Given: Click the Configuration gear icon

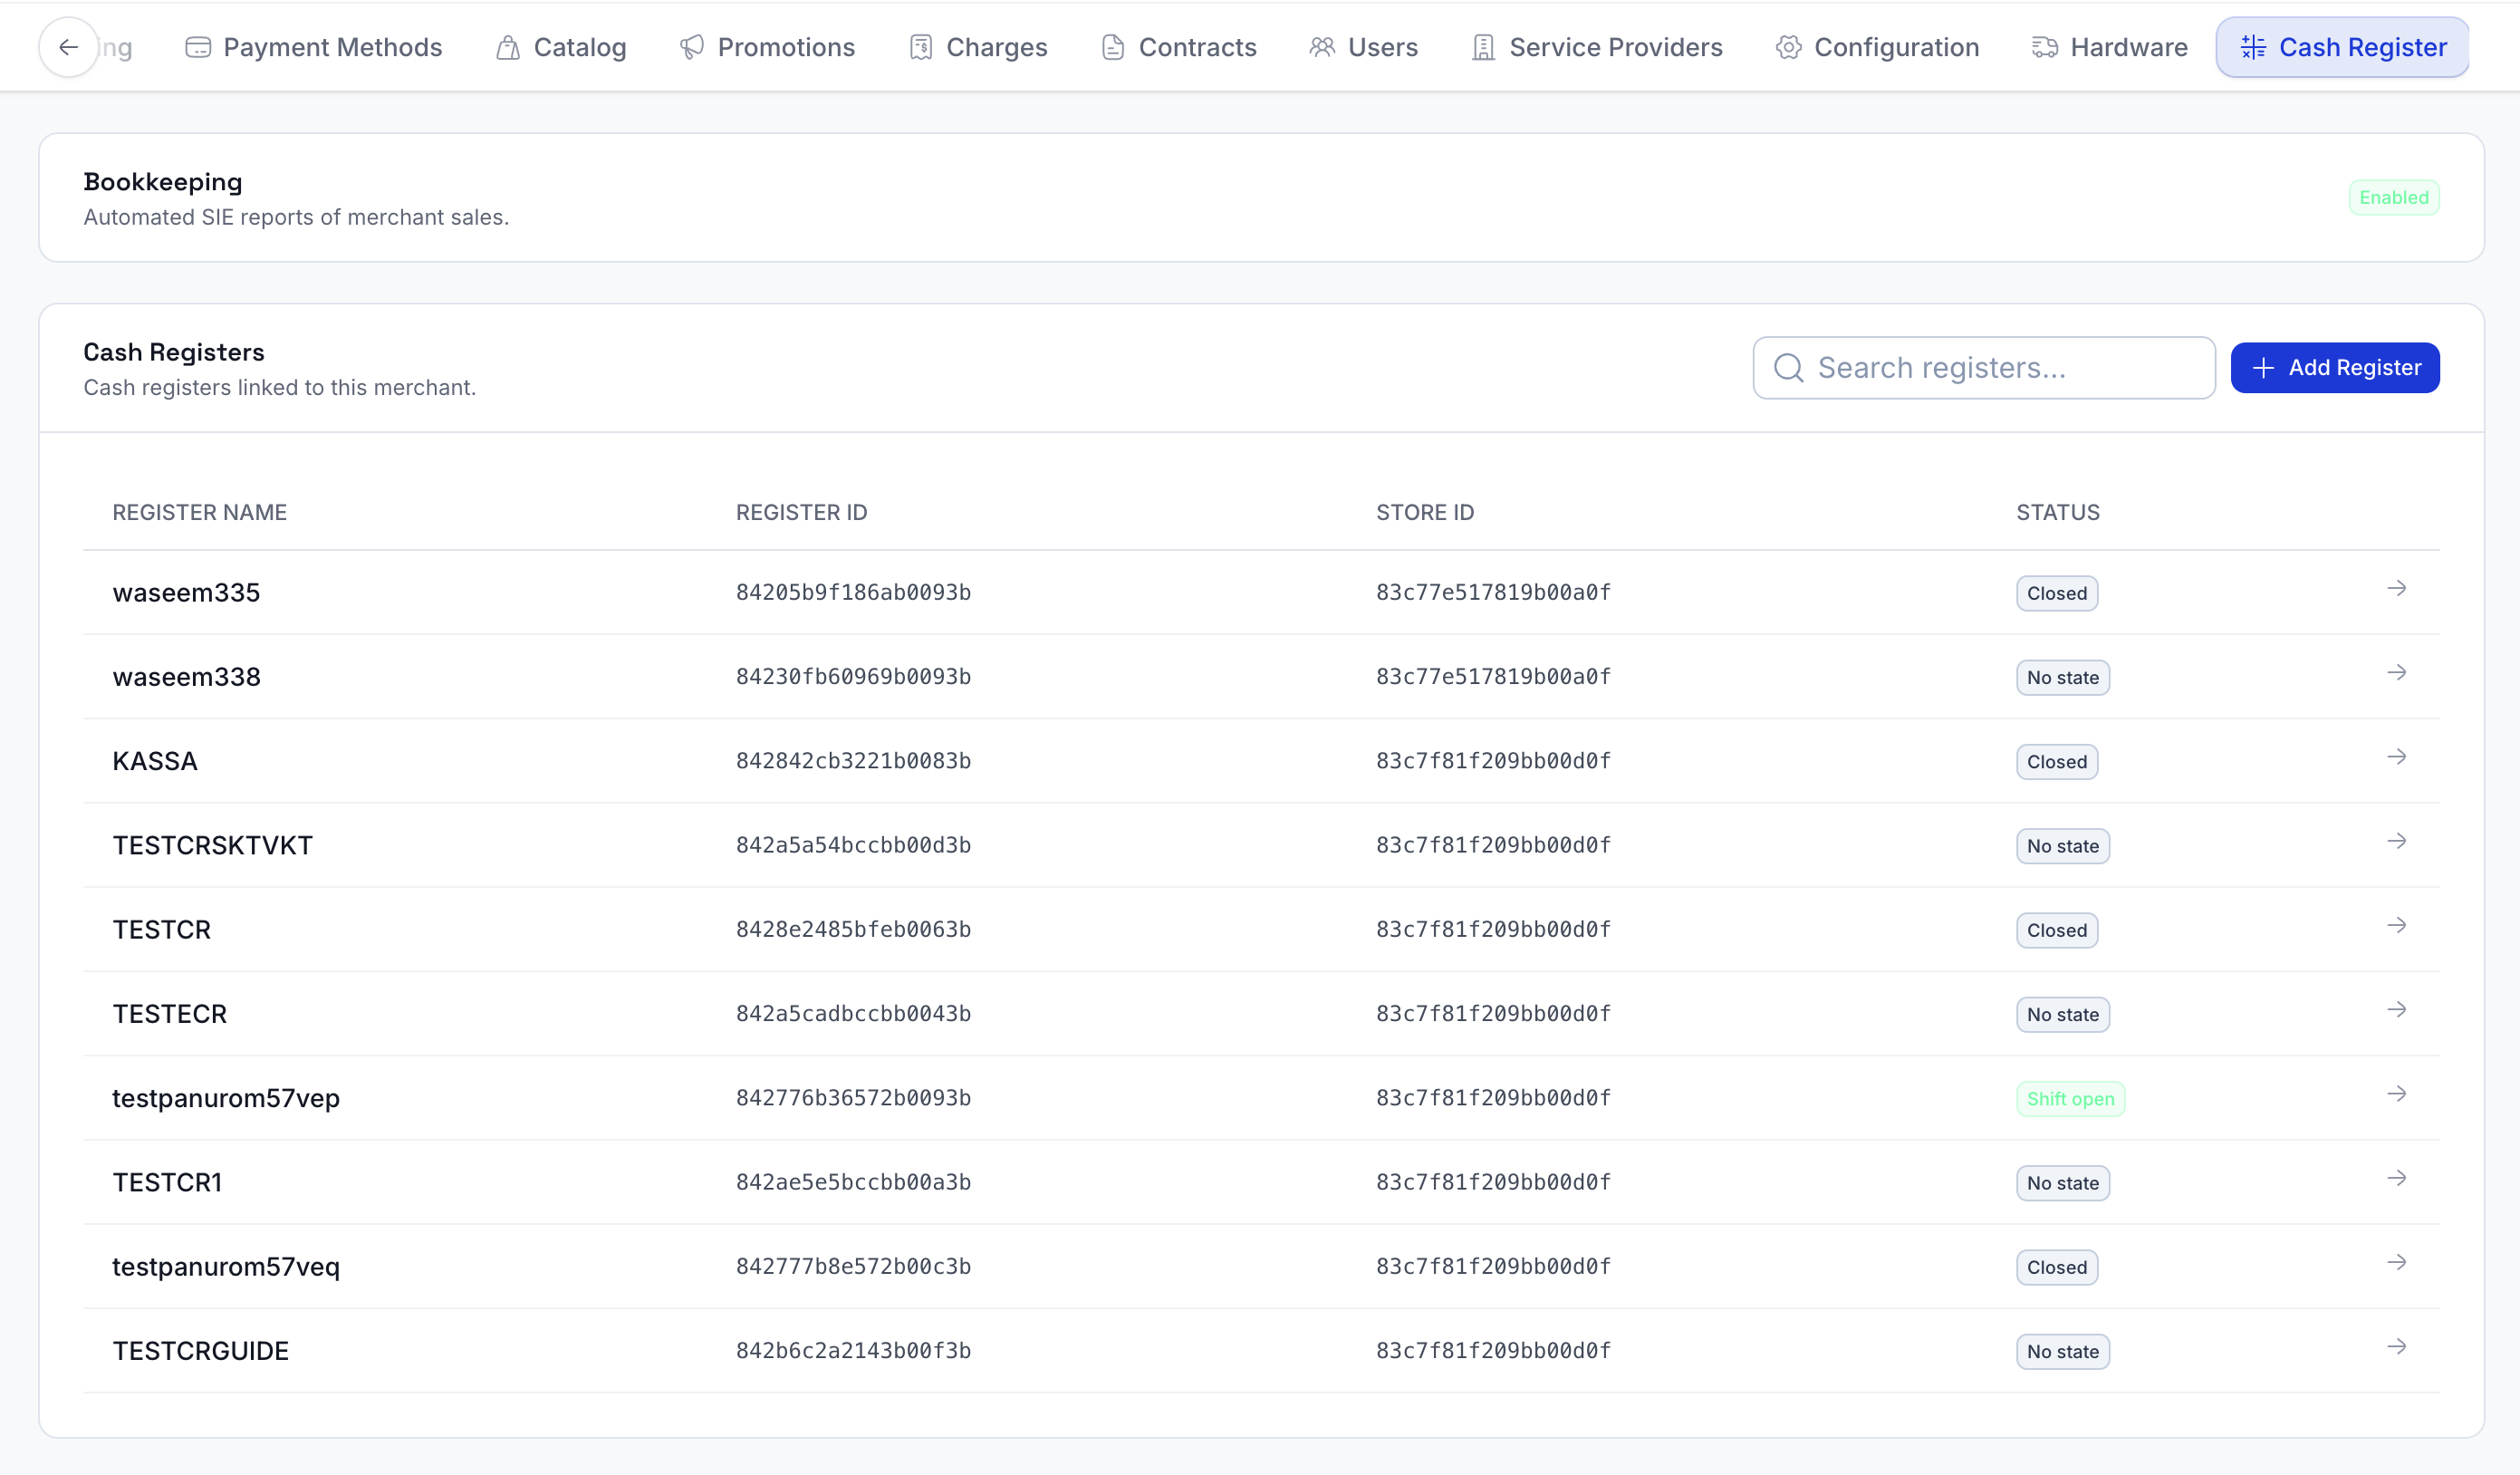Looking at the screenshot, I should 1789,47.
